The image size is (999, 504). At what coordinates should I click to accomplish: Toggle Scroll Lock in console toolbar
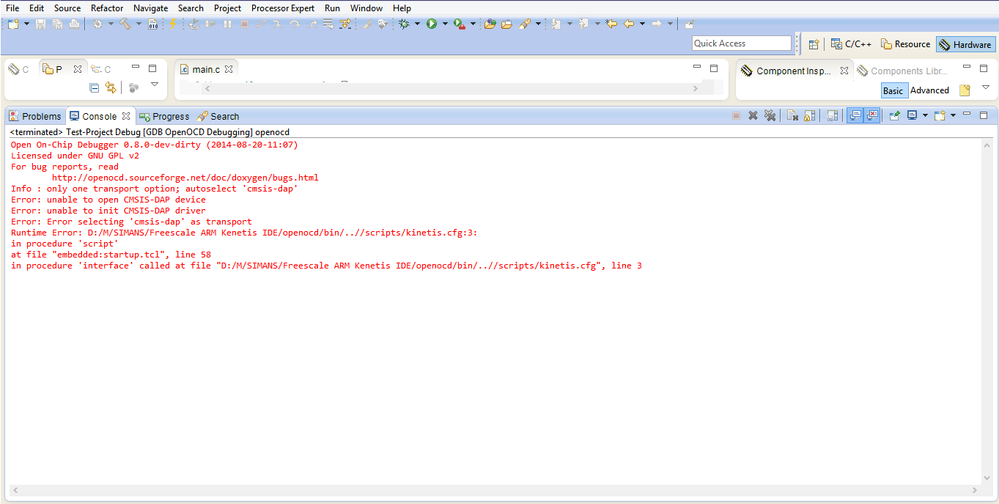(809, 115)
